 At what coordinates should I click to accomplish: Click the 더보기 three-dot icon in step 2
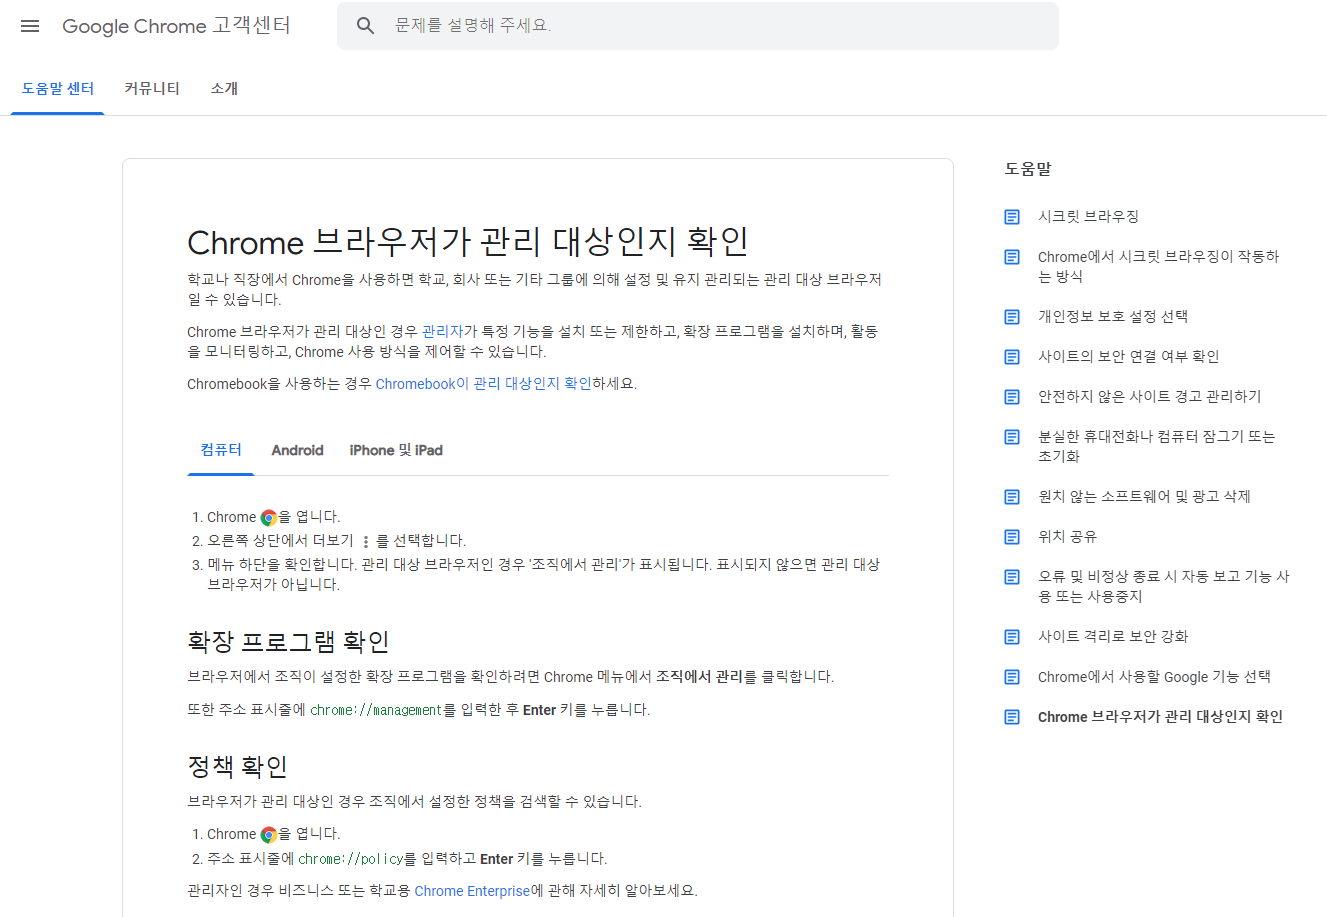click(x=365, y=542)
